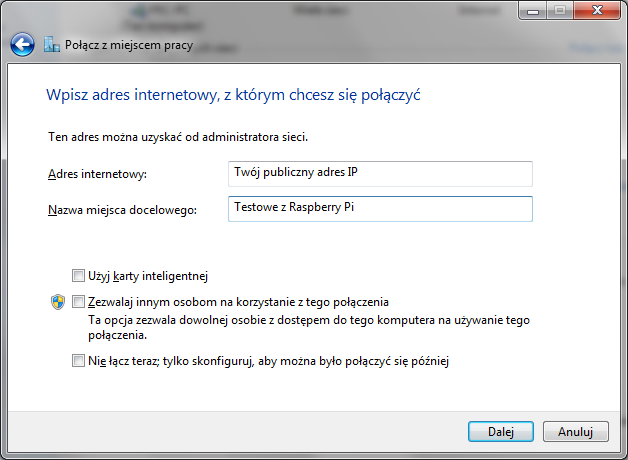Click the Nazwa miejsca docelowego label

pyautogui.click(x=123, y=209)
